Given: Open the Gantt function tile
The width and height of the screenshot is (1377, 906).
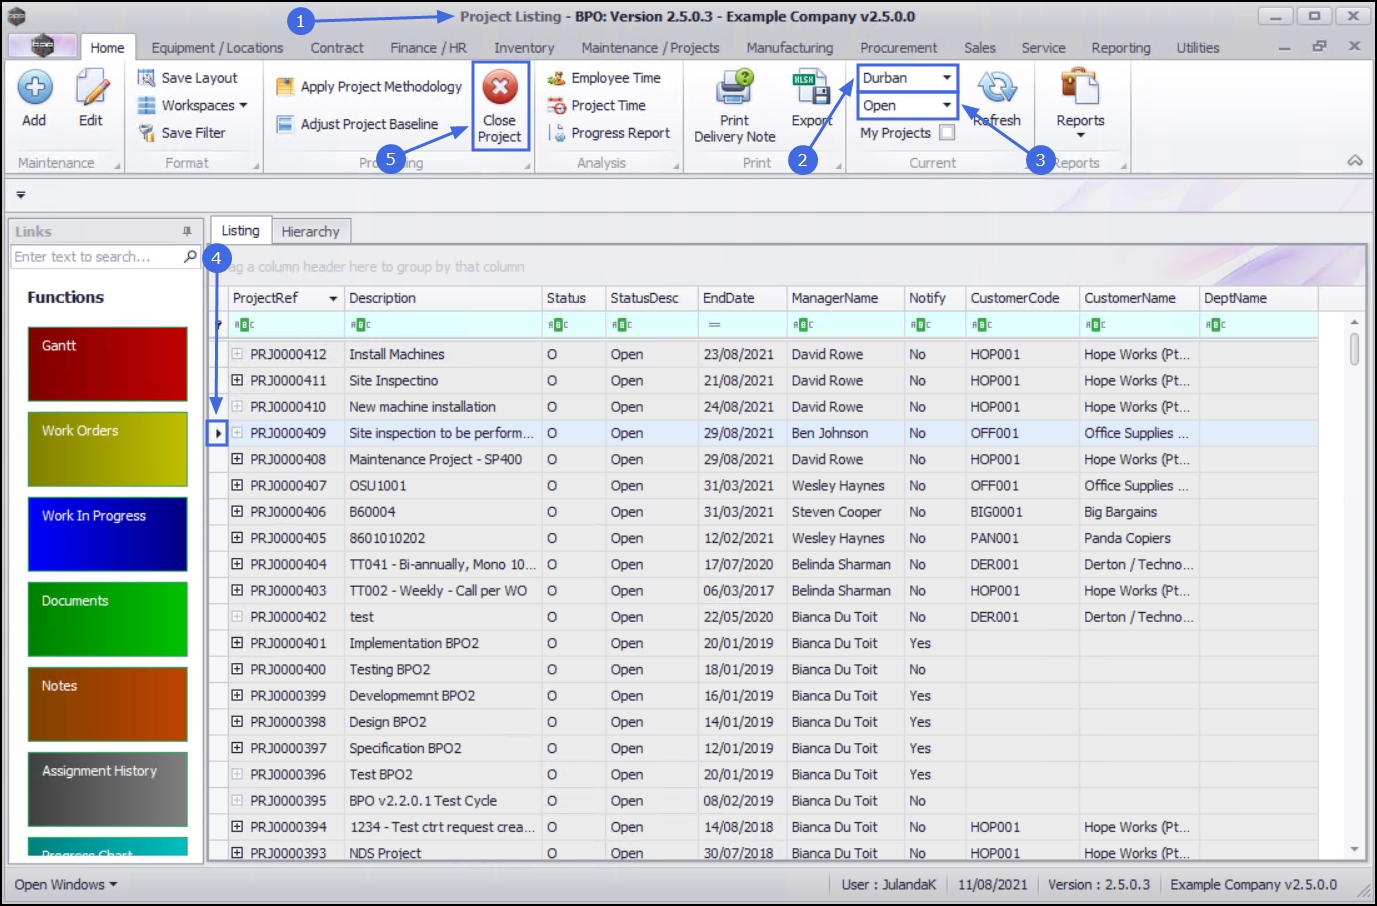Looking at the screenshot, I should click(107, 364).
